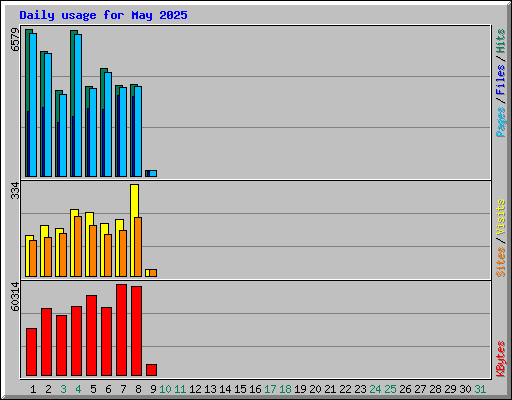
Task: Click the day 2 cyan pages bar
Action: point(48,115)
